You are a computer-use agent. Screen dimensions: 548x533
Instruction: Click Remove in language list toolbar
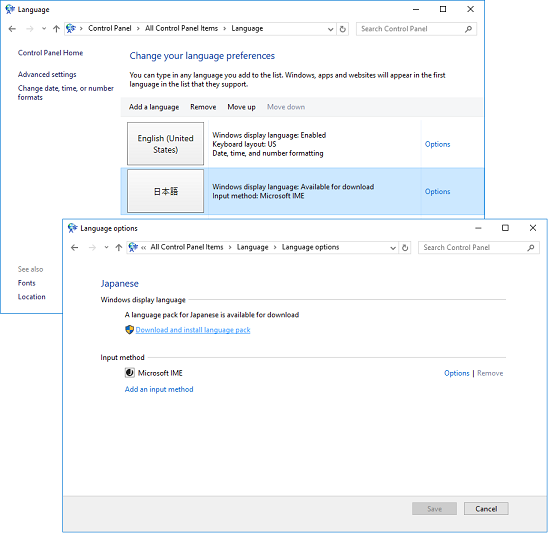click(203, 107)
